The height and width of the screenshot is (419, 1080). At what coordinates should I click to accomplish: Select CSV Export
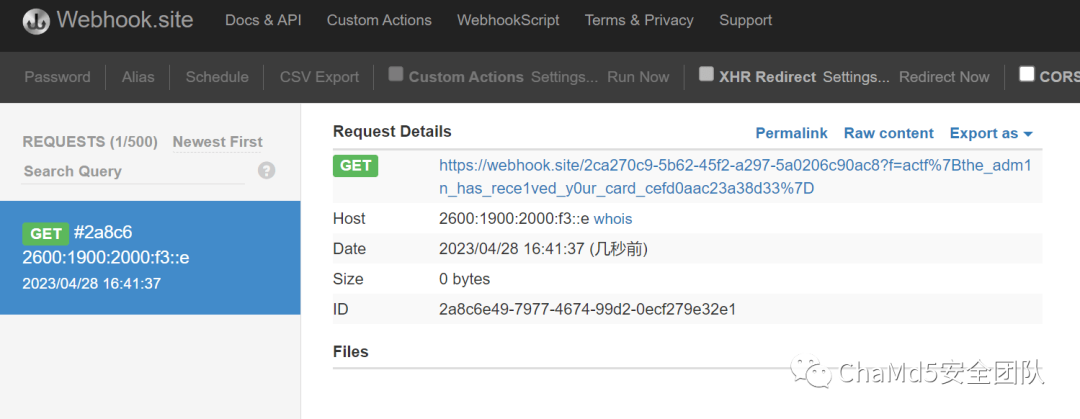[x=320, y=77]
